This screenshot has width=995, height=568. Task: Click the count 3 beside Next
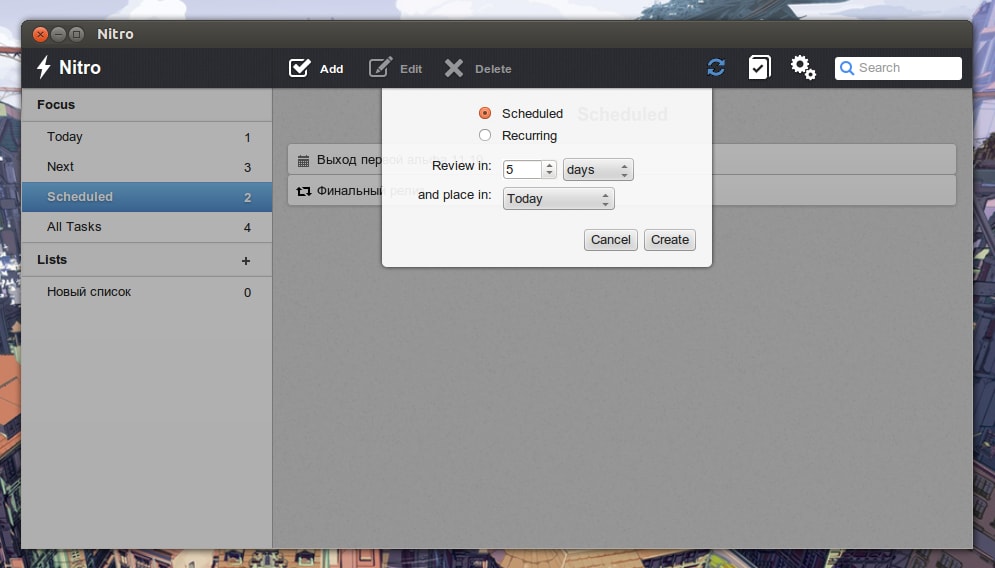pos(247,168)
